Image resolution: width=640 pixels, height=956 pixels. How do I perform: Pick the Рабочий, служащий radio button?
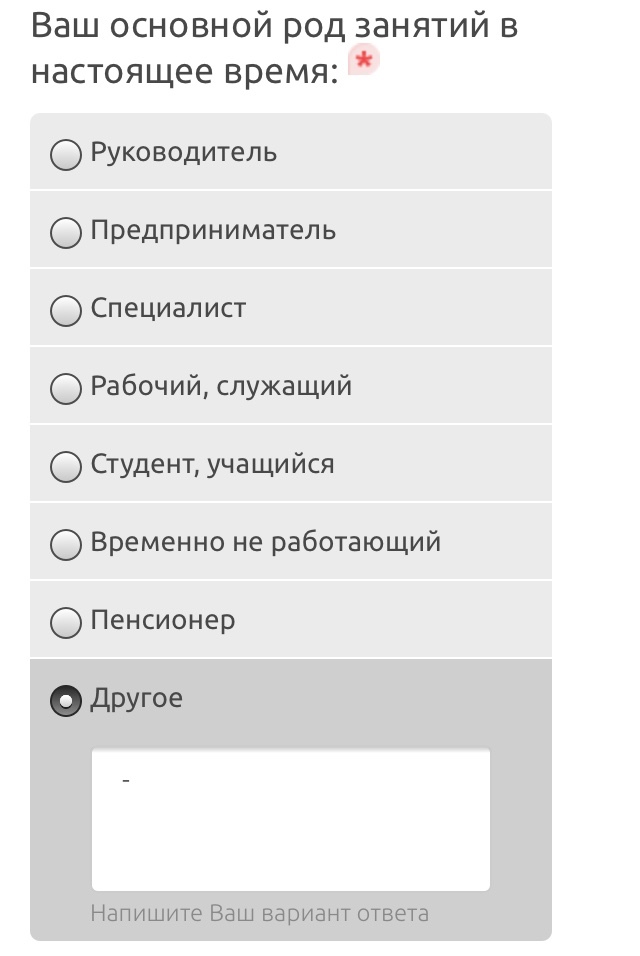66,389
